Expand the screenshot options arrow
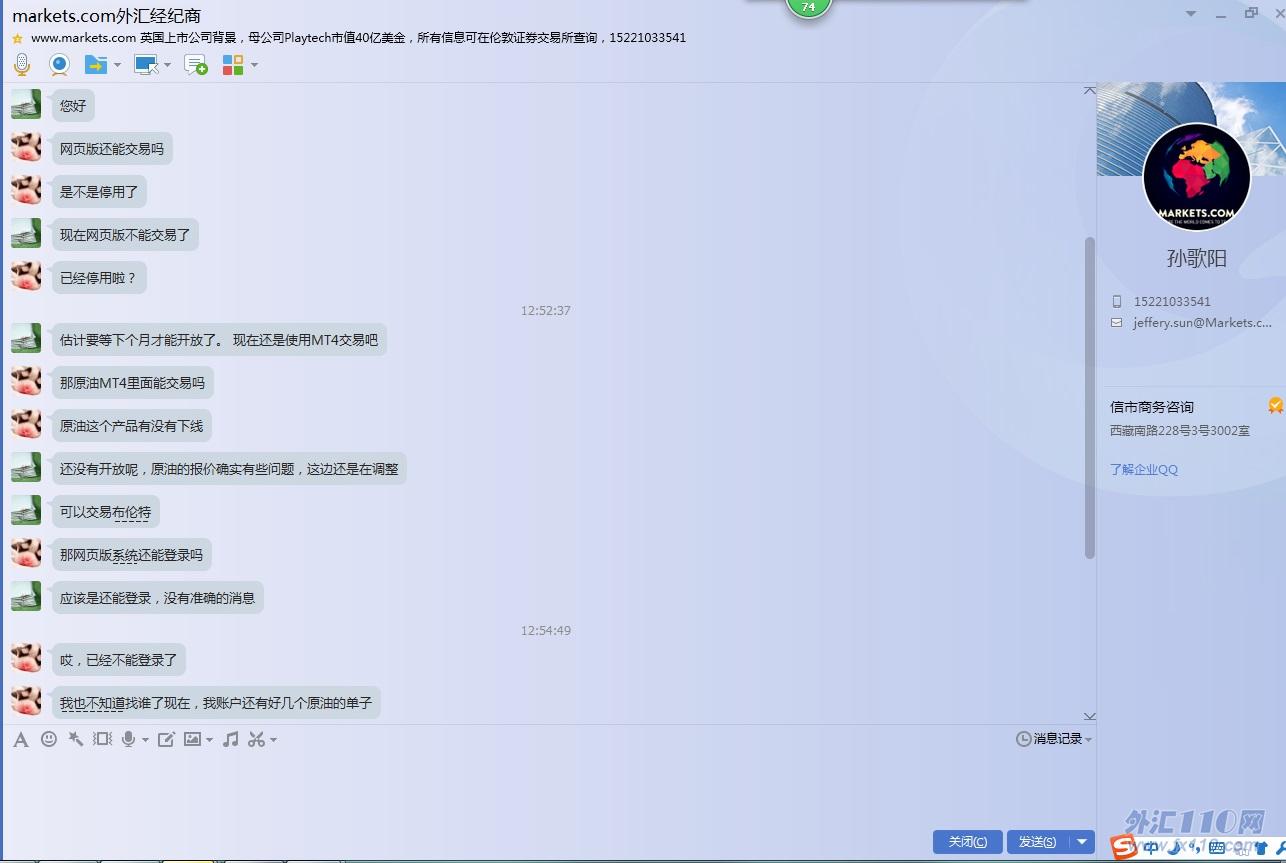 [x=273, y=740]
